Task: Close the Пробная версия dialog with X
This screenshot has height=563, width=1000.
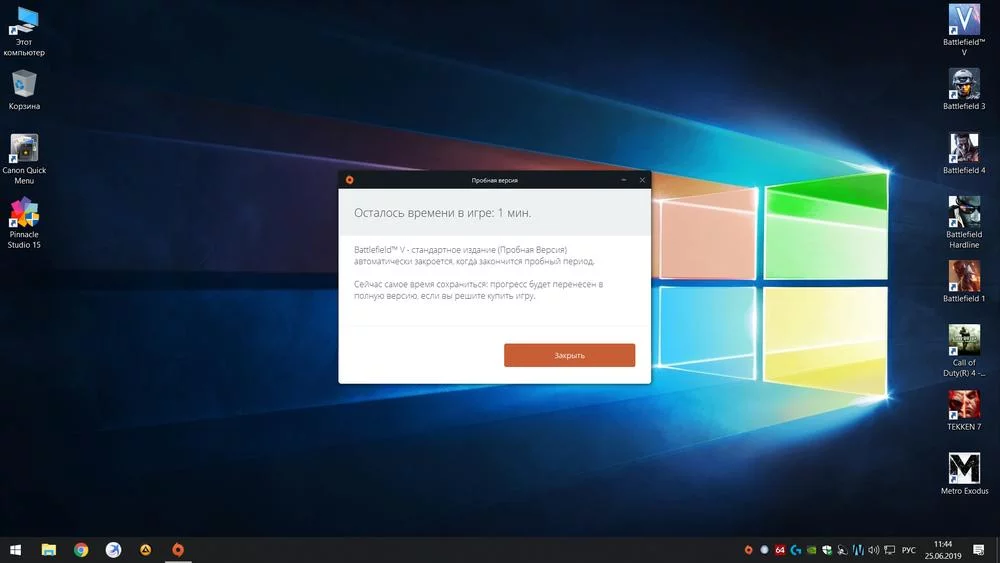Action: 642,180
